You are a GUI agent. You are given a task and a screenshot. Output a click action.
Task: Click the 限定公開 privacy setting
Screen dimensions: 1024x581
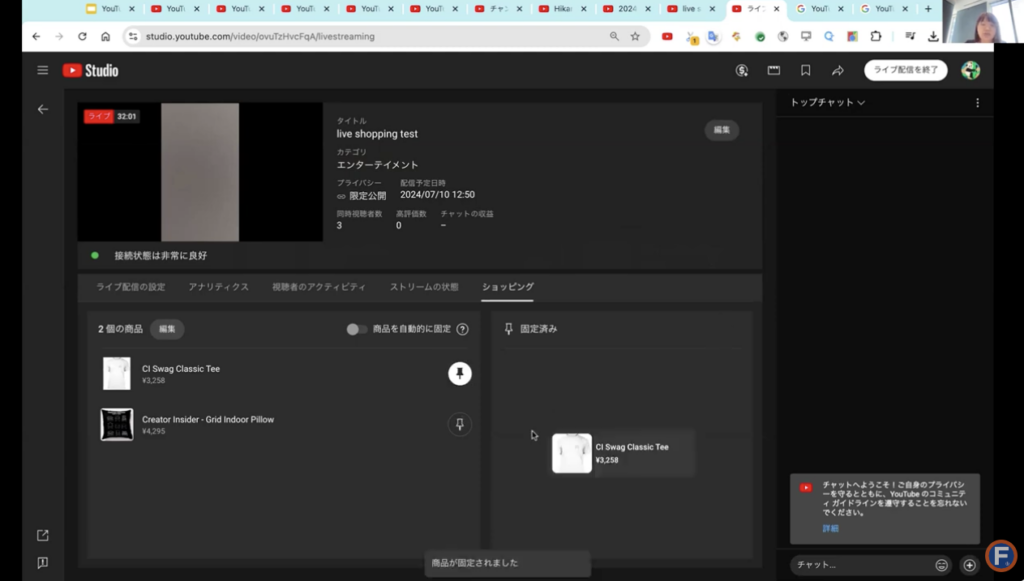click(x=361, y=196)
